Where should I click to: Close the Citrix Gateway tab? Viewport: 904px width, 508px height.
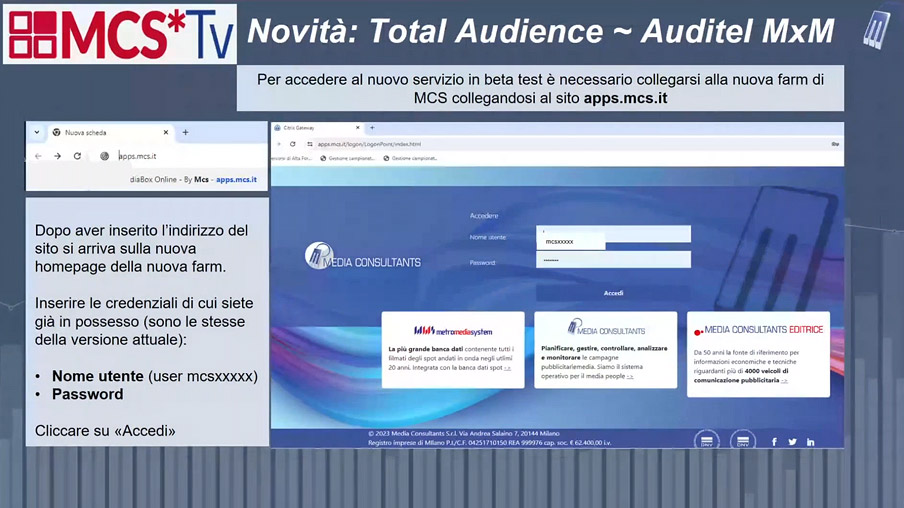(357, 127)
